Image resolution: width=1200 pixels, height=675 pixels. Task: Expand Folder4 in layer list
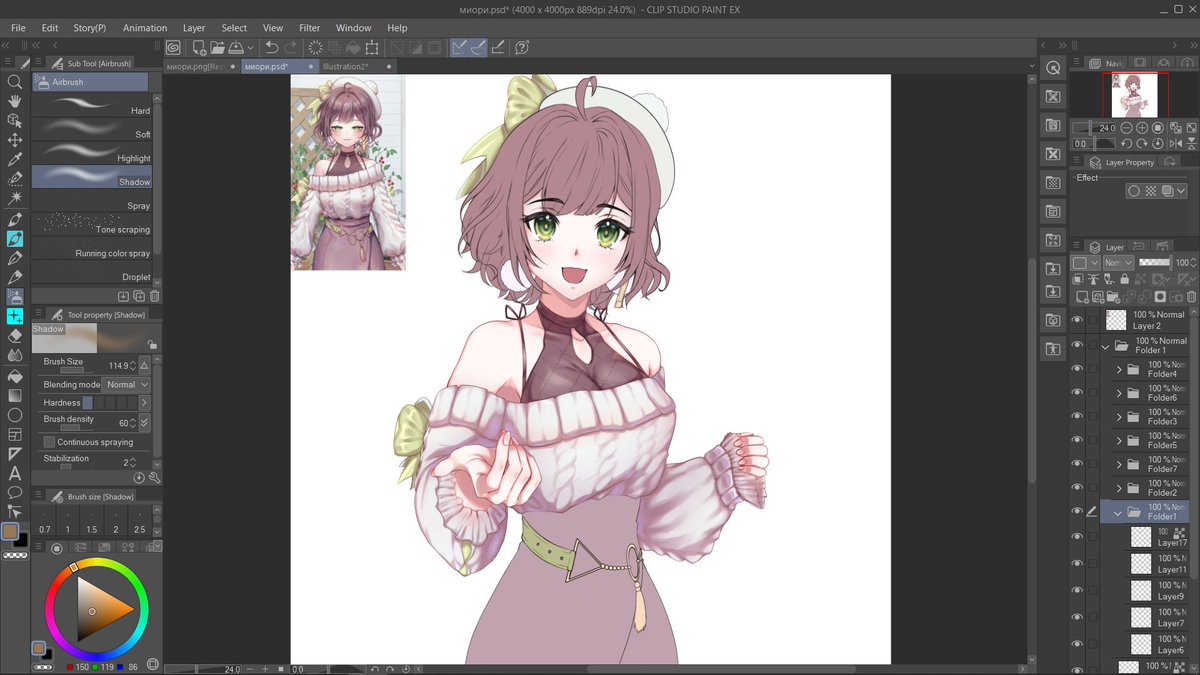pos(1119,369)
